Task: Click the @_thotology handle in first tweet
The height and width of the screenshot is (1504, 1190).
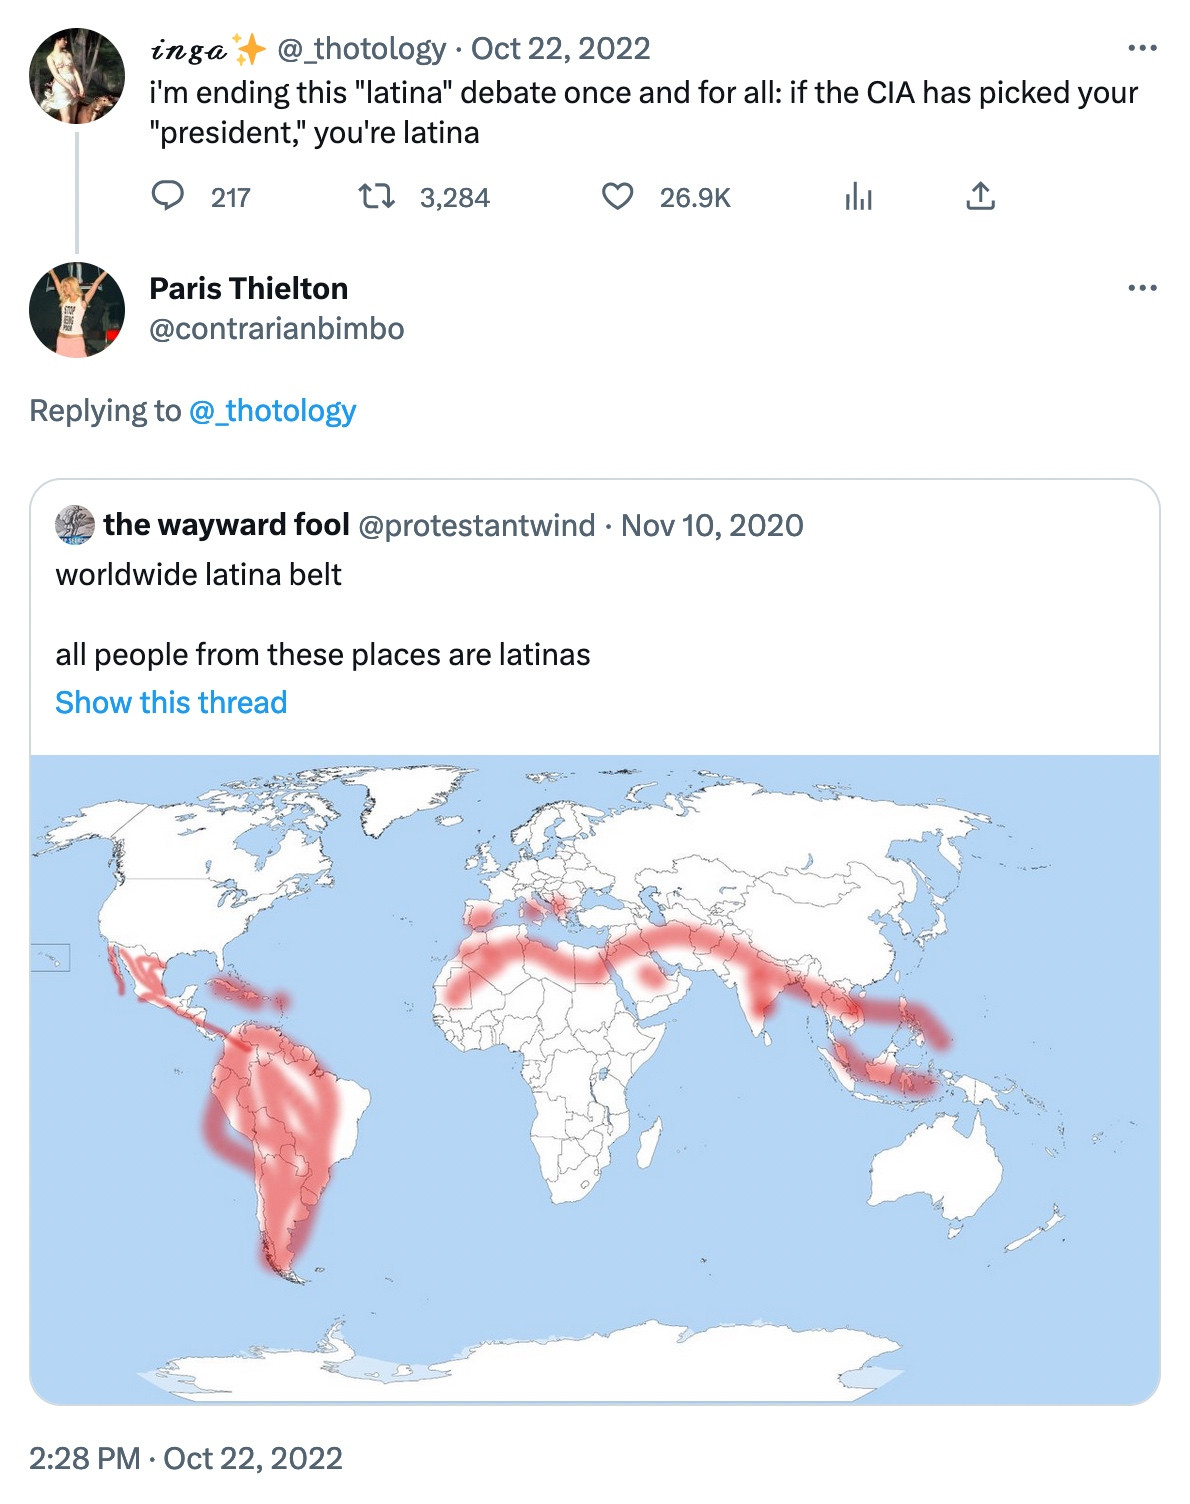Action: [361, 49]
